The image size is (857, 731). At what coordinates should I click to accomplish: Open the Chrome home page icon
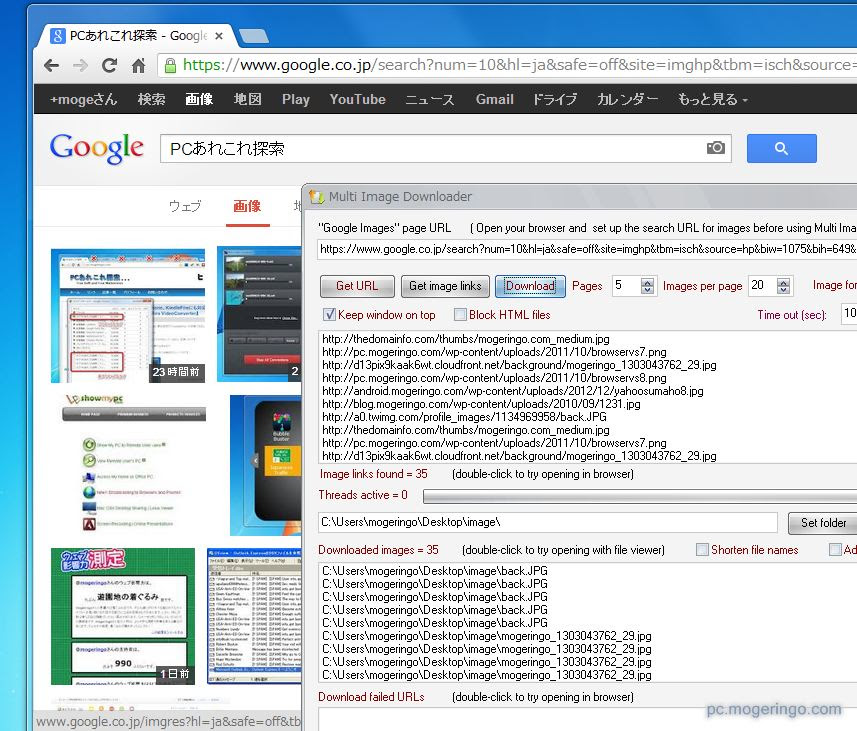click(x=138, y=66)
